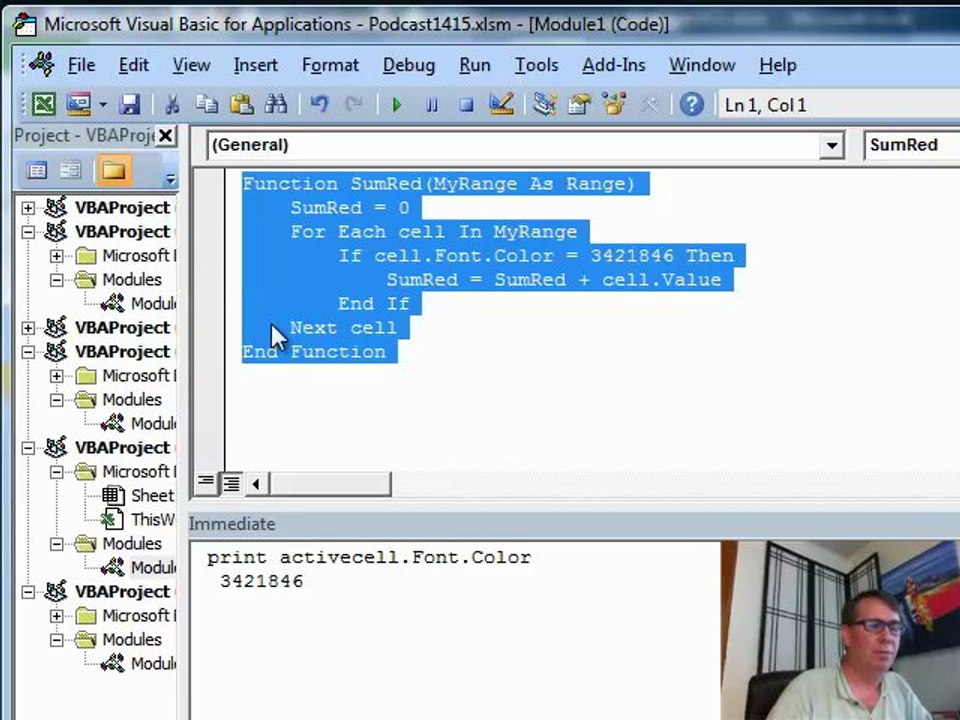Open the Object Browser toolbar icon

pyautogui.click(x=614, y=104)
